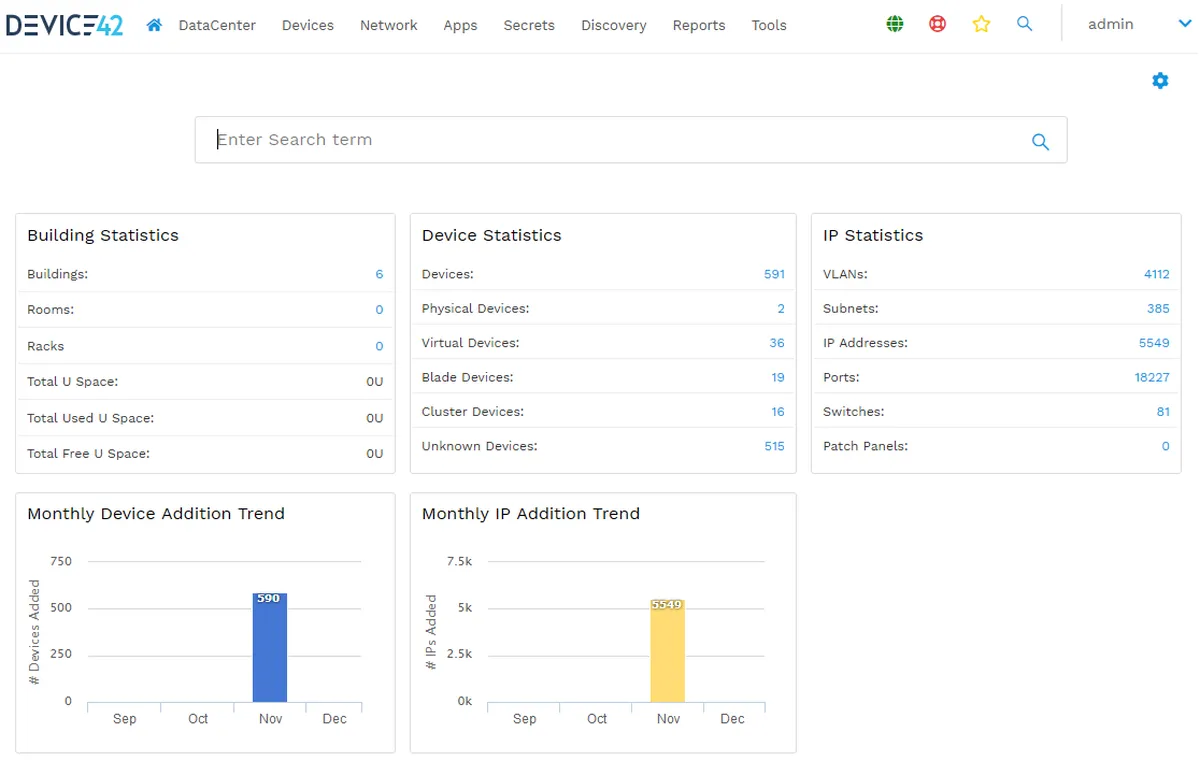Click the yellow star favorites icon
Viewport: 1200px width, 761px height.
[x=981, y=24]
